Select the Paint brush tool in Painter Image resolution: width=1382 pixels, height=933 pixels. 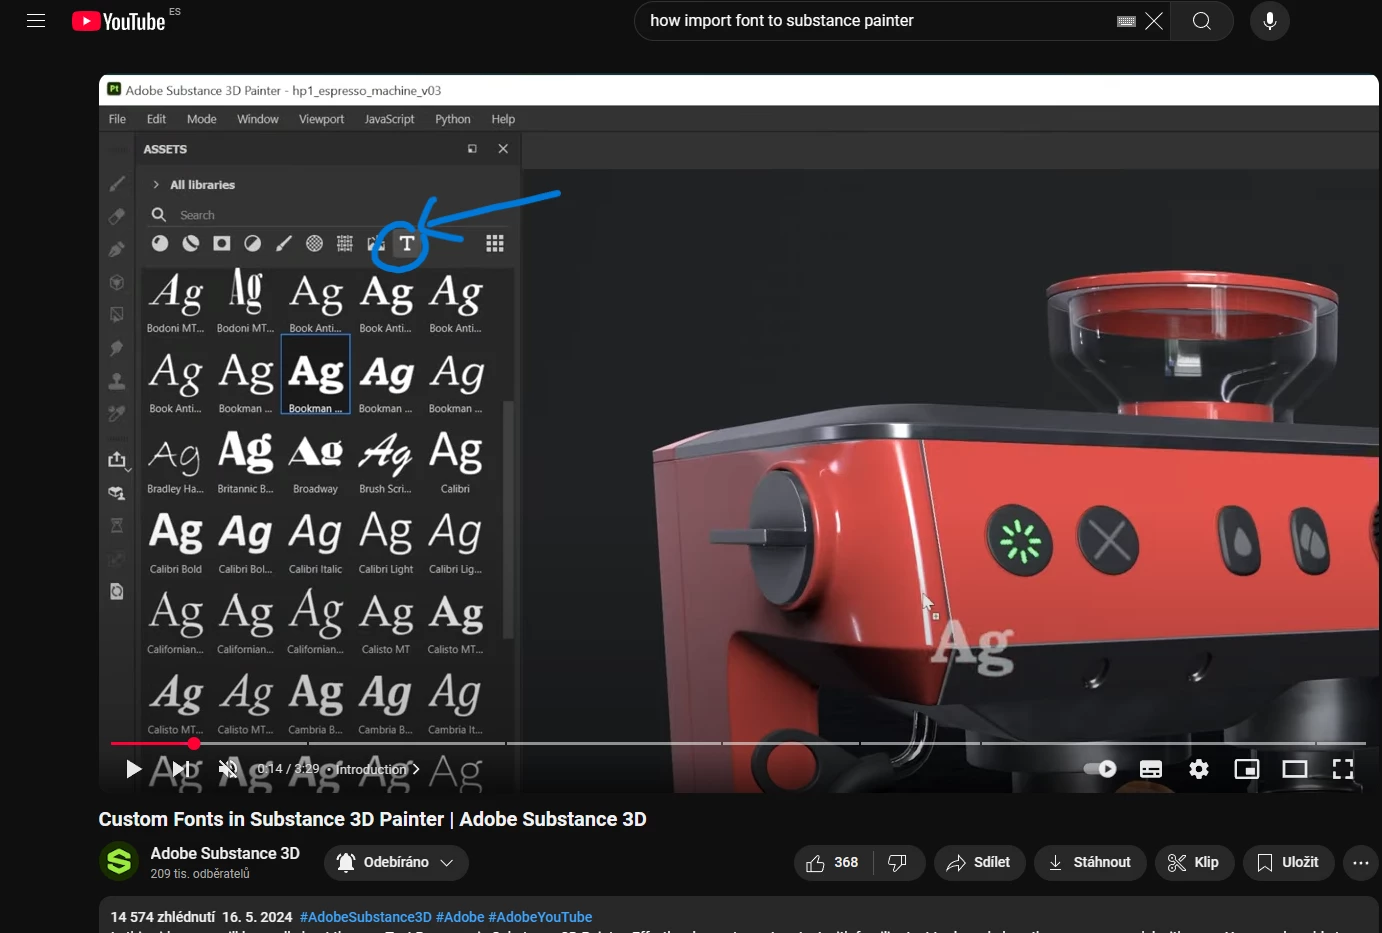[117, 184]
